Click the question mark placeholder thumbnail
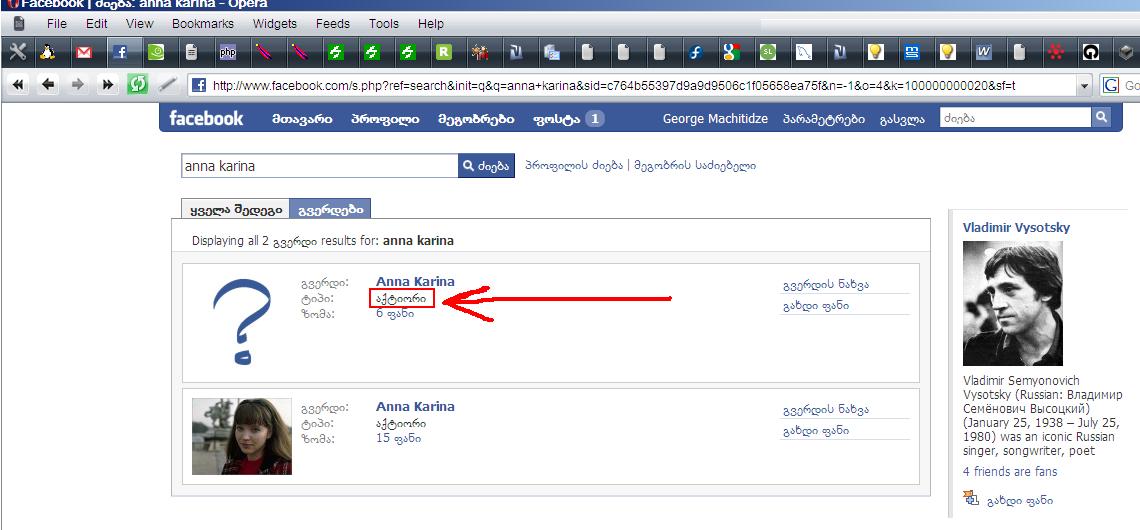1140x530 pixels. coord(242,321)
